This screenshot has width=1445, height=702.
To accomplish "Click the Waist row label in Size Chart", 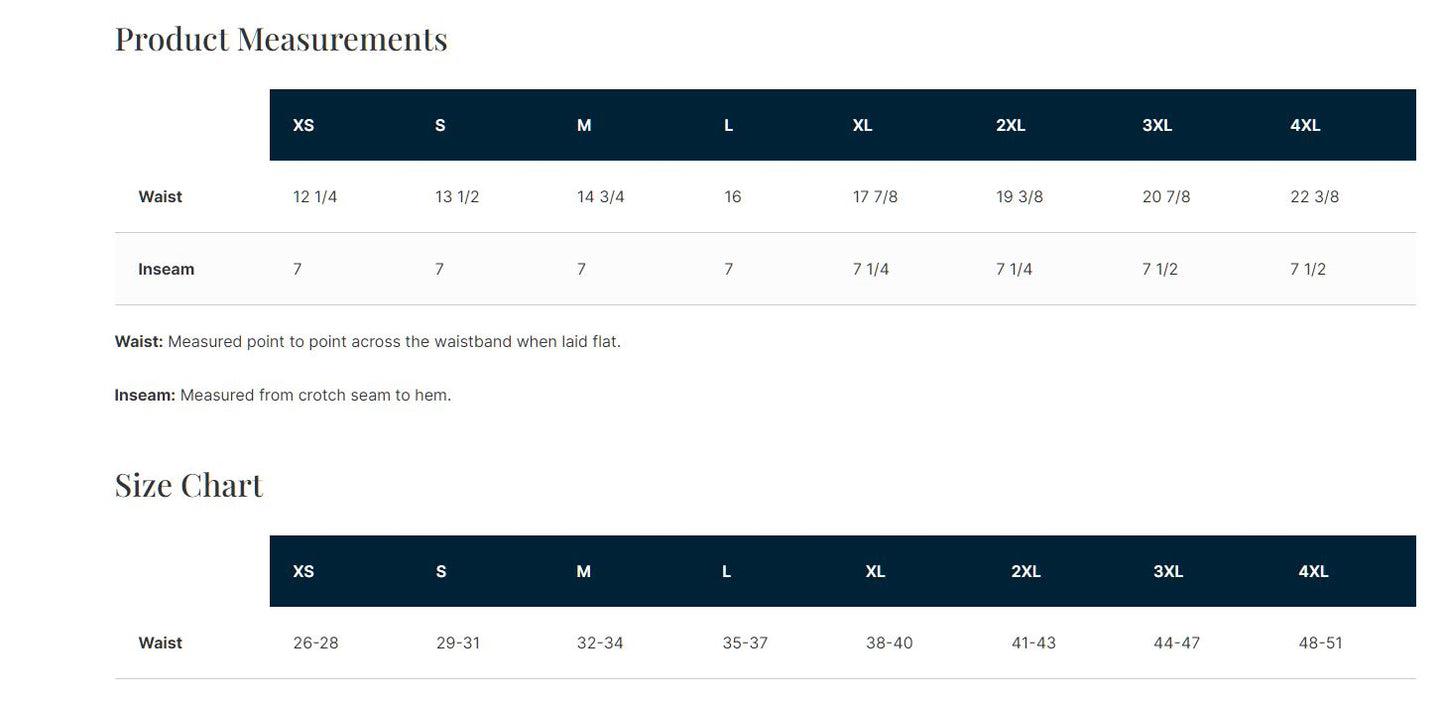I will click(x=160, y=643).
